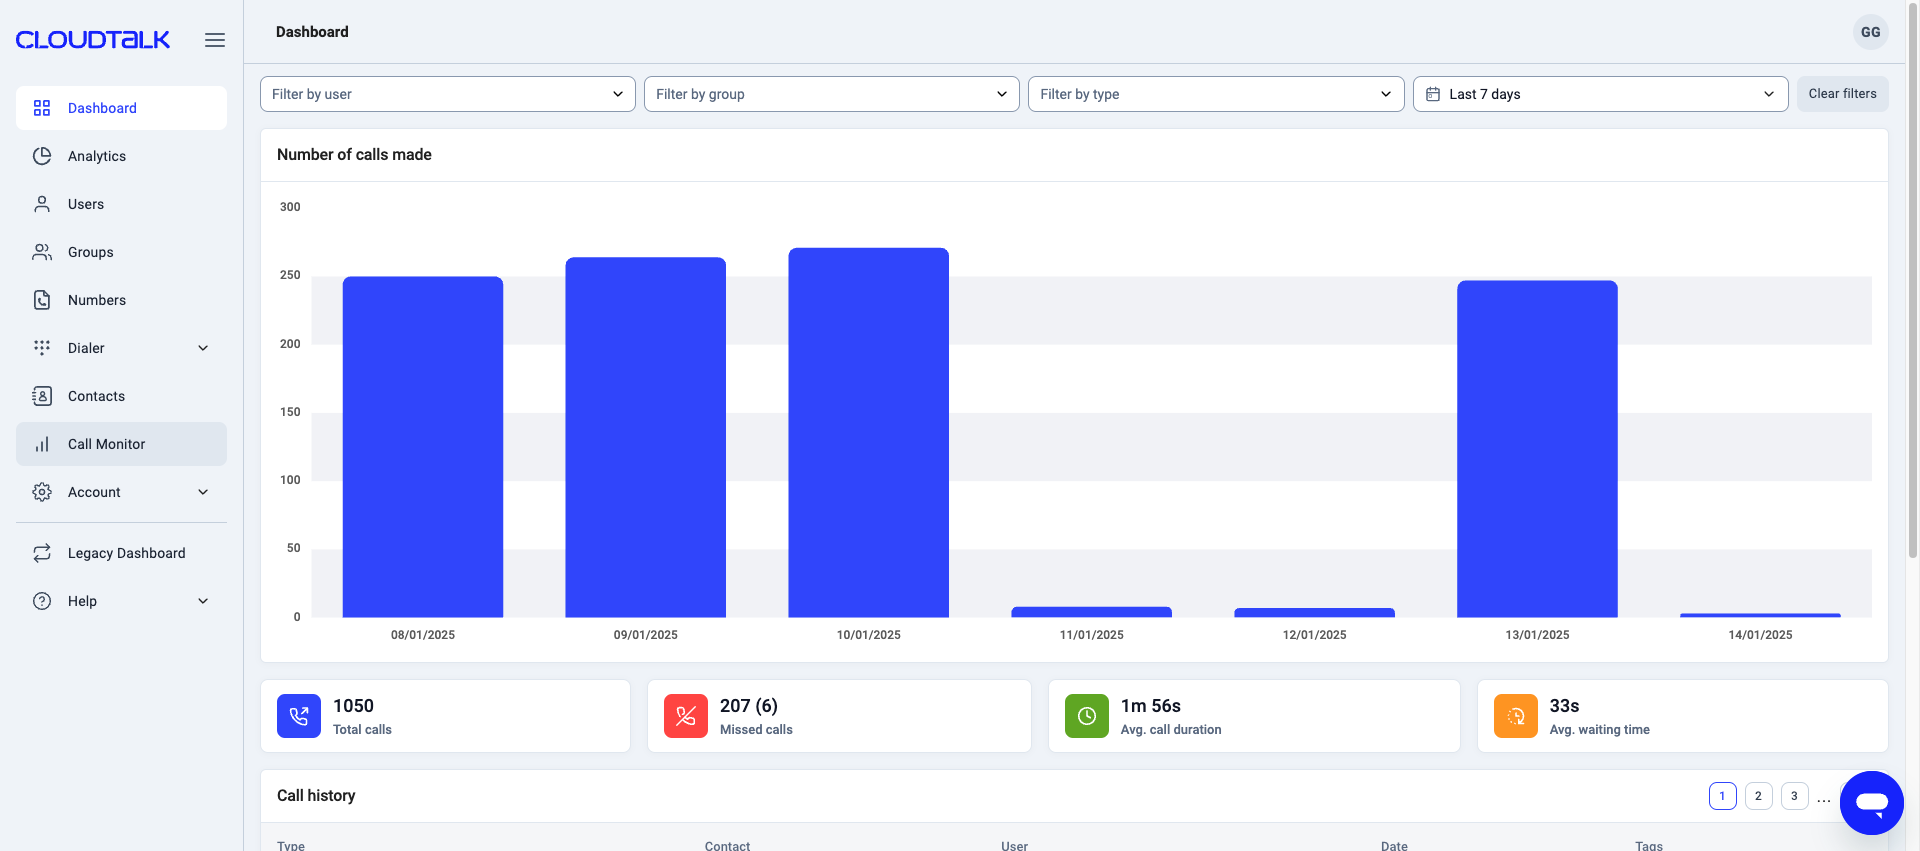
Task: Open Analytics from the sidebar
Action: tap(122, 156)
